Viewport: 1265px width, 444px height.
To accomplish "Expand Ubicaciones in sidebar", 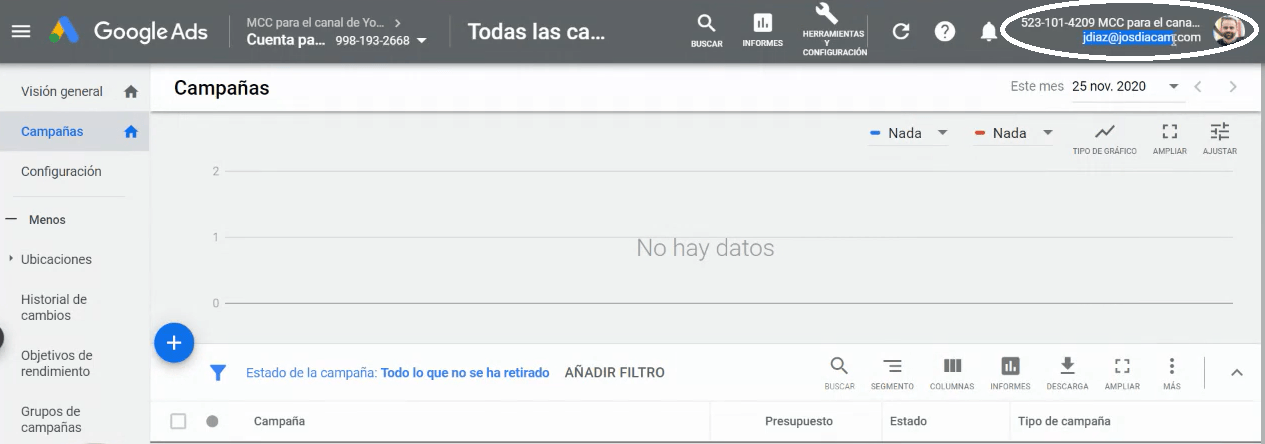I will coord(11,259).
